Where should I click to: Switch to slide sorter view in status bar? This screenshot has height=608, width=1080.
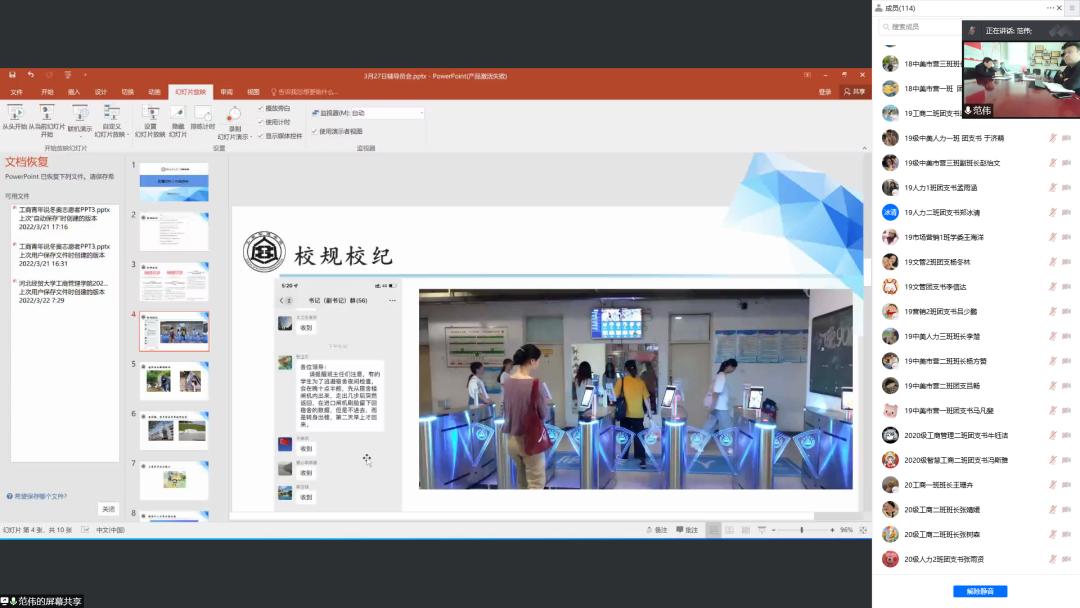coord(732,530)
